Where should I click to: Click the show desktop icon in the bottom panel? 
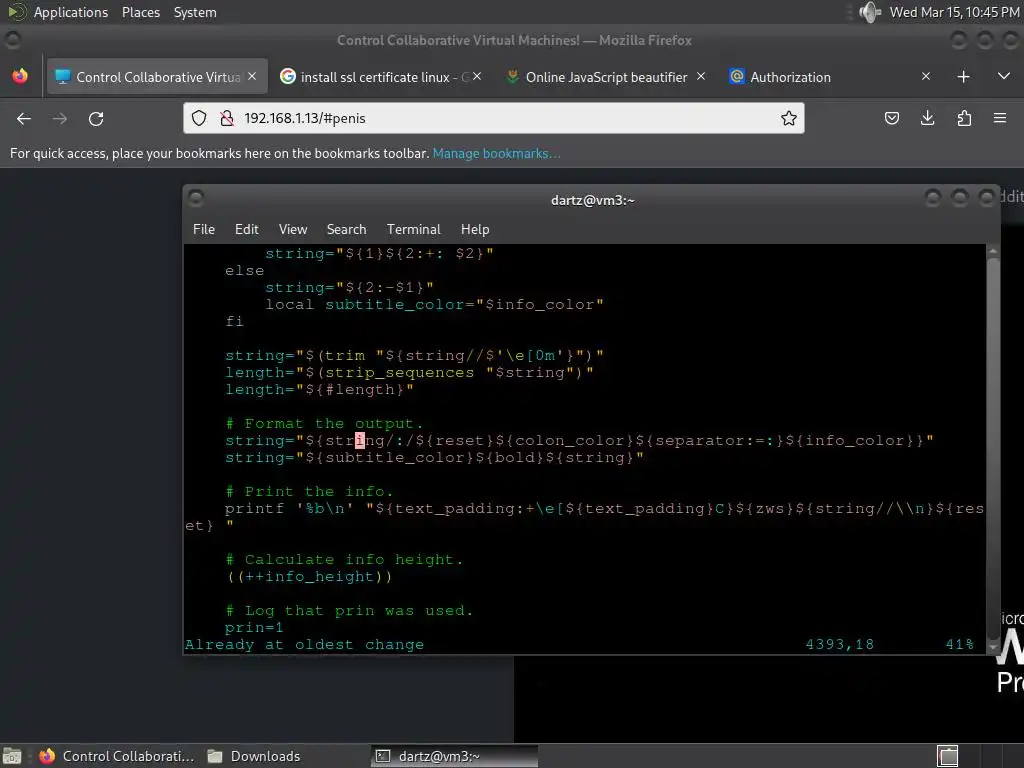point(12,756)
